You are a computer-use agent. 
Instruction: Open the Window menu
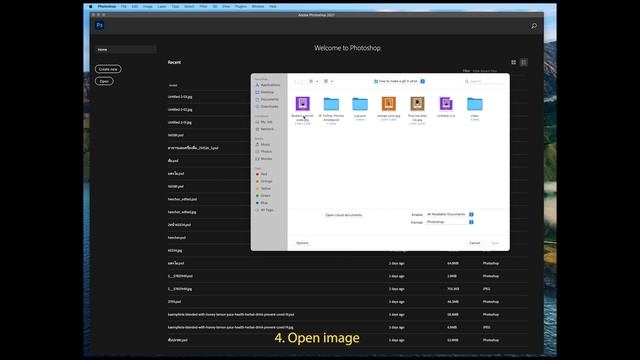click(x=258, y=7)
